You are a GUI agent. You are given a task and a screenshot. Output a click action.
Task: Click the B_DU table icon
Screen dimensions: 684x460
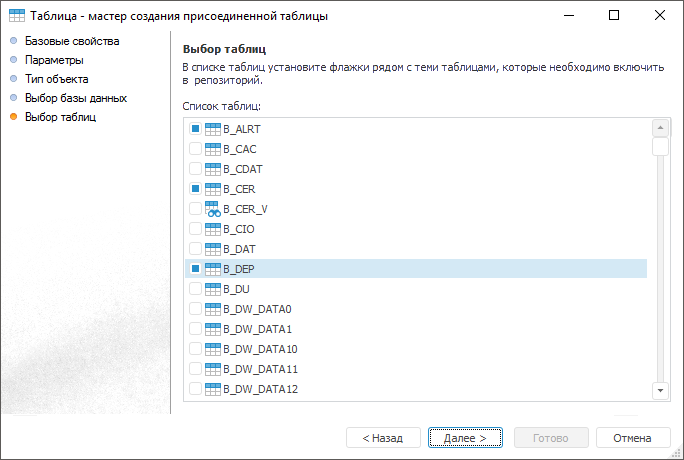pos(212,289)
